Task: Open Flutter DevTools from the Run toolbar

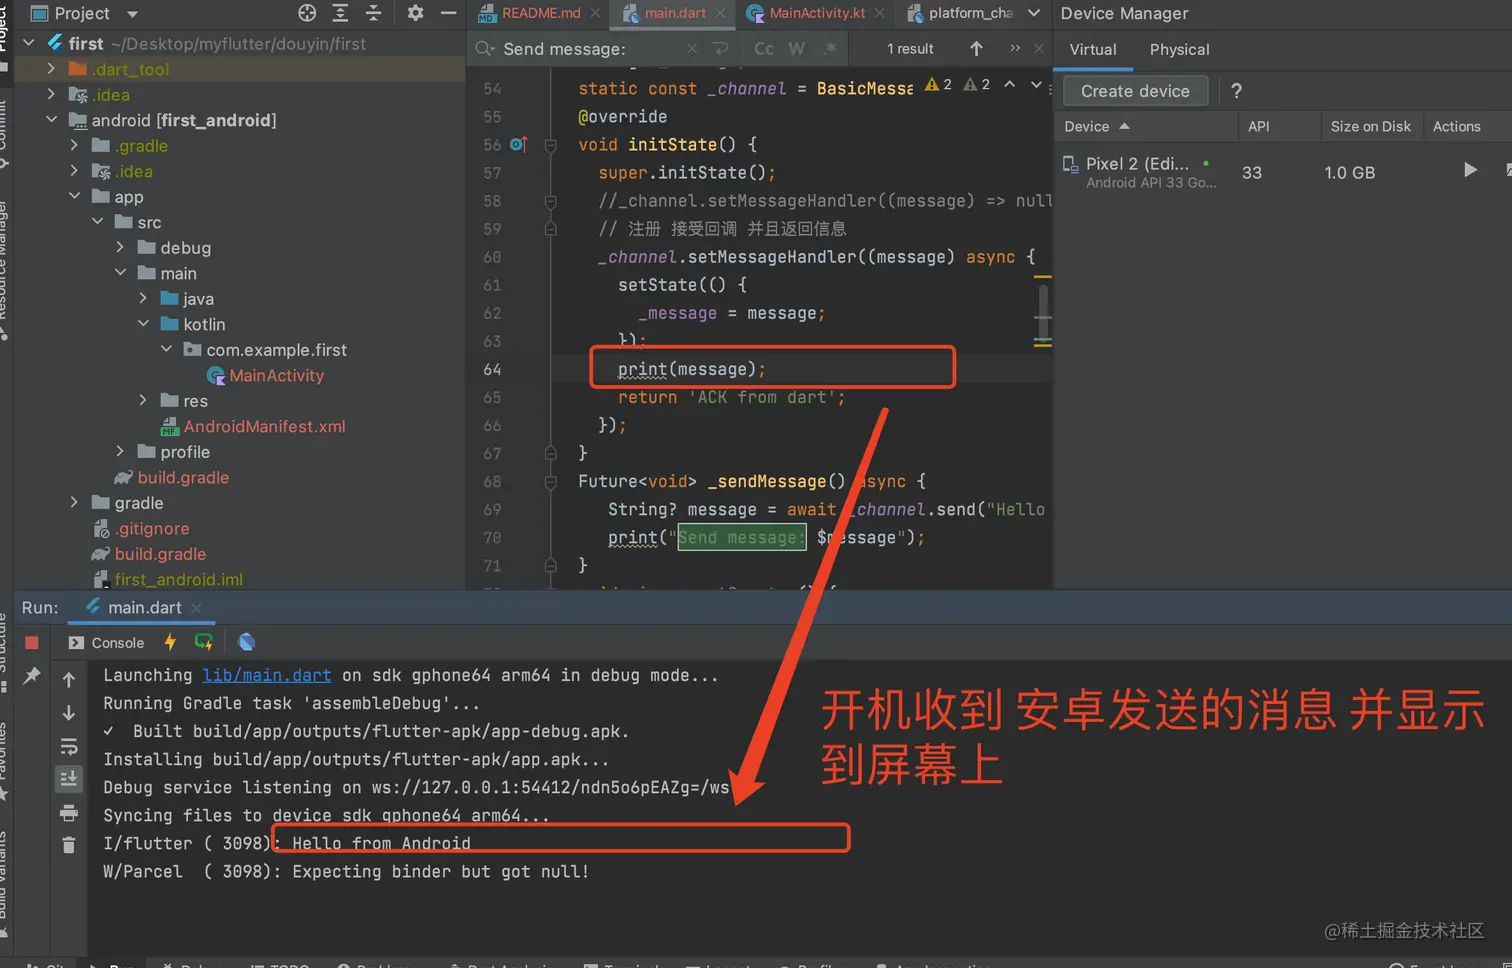Action: (x=247, y=642)
